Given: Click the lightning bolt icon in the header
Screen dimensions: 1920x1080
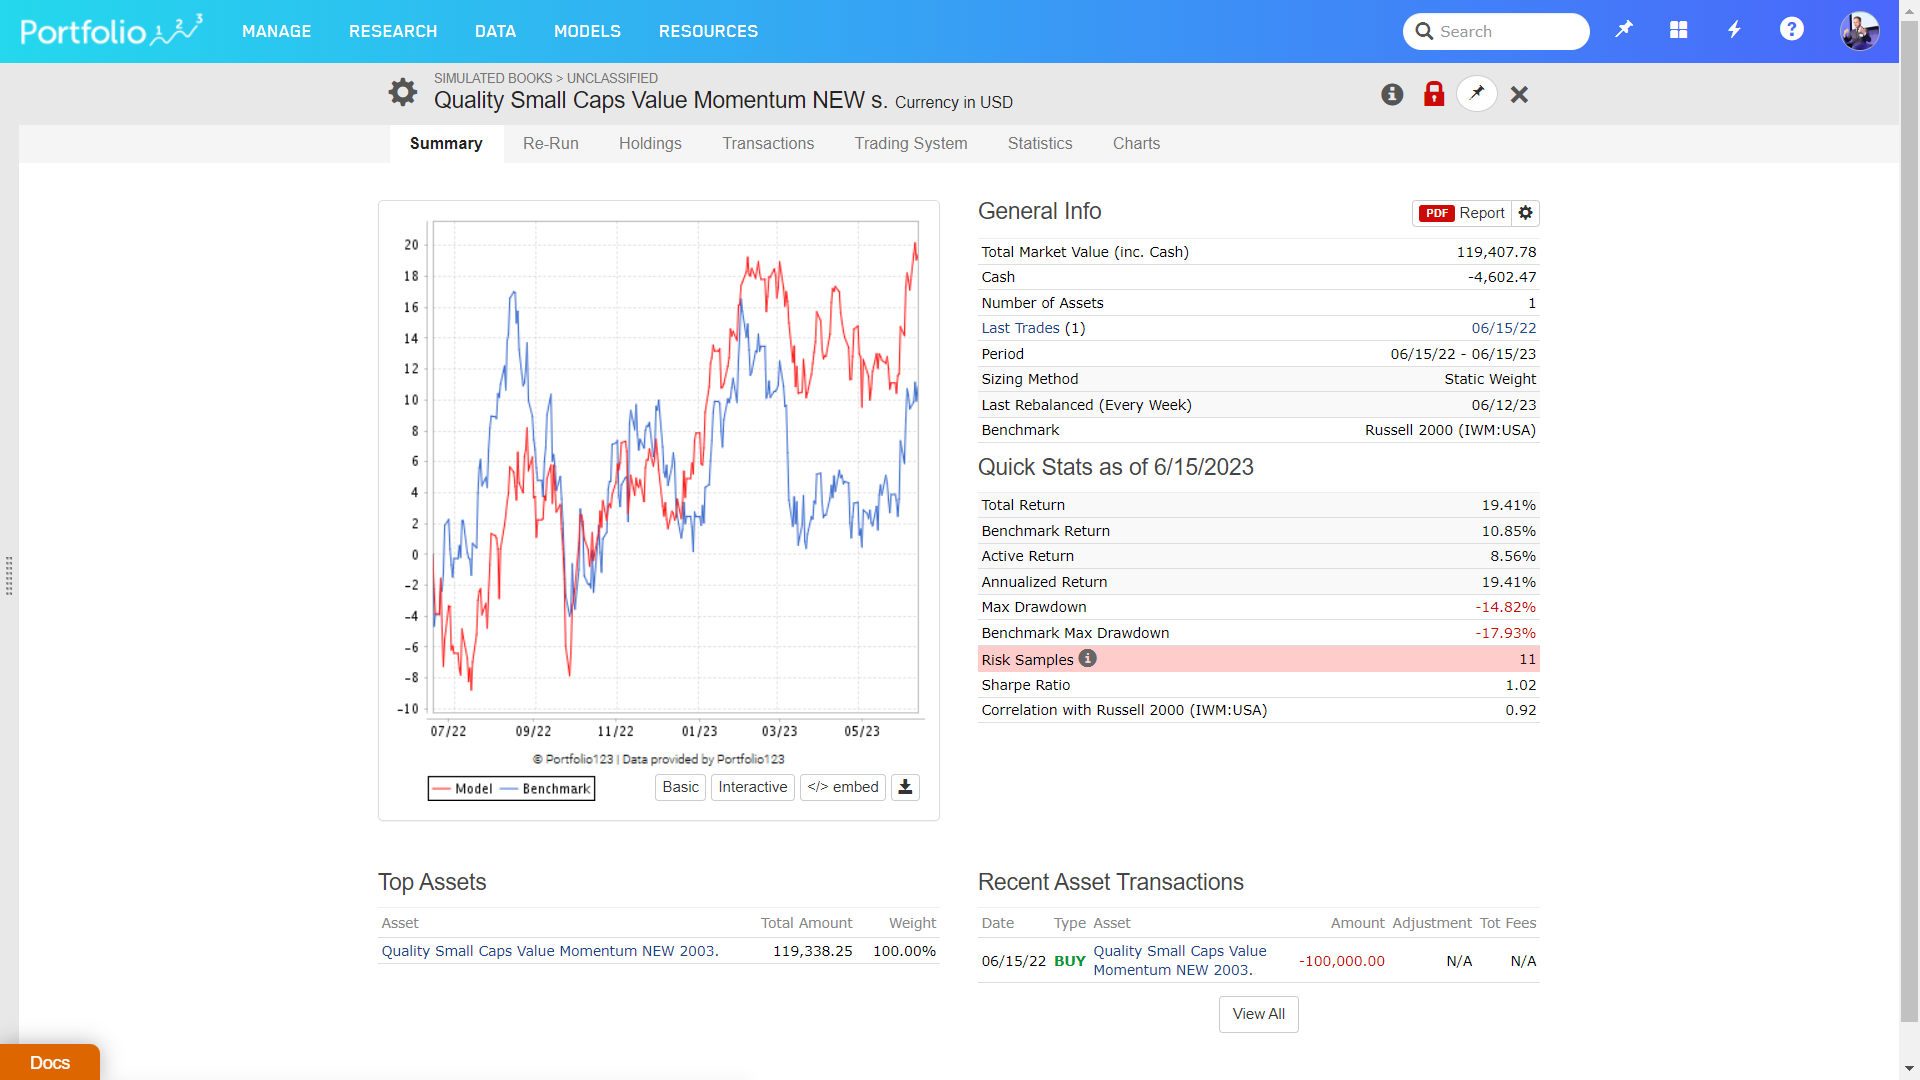Looking at the screenshot, I should click(x=1735, y=30).
